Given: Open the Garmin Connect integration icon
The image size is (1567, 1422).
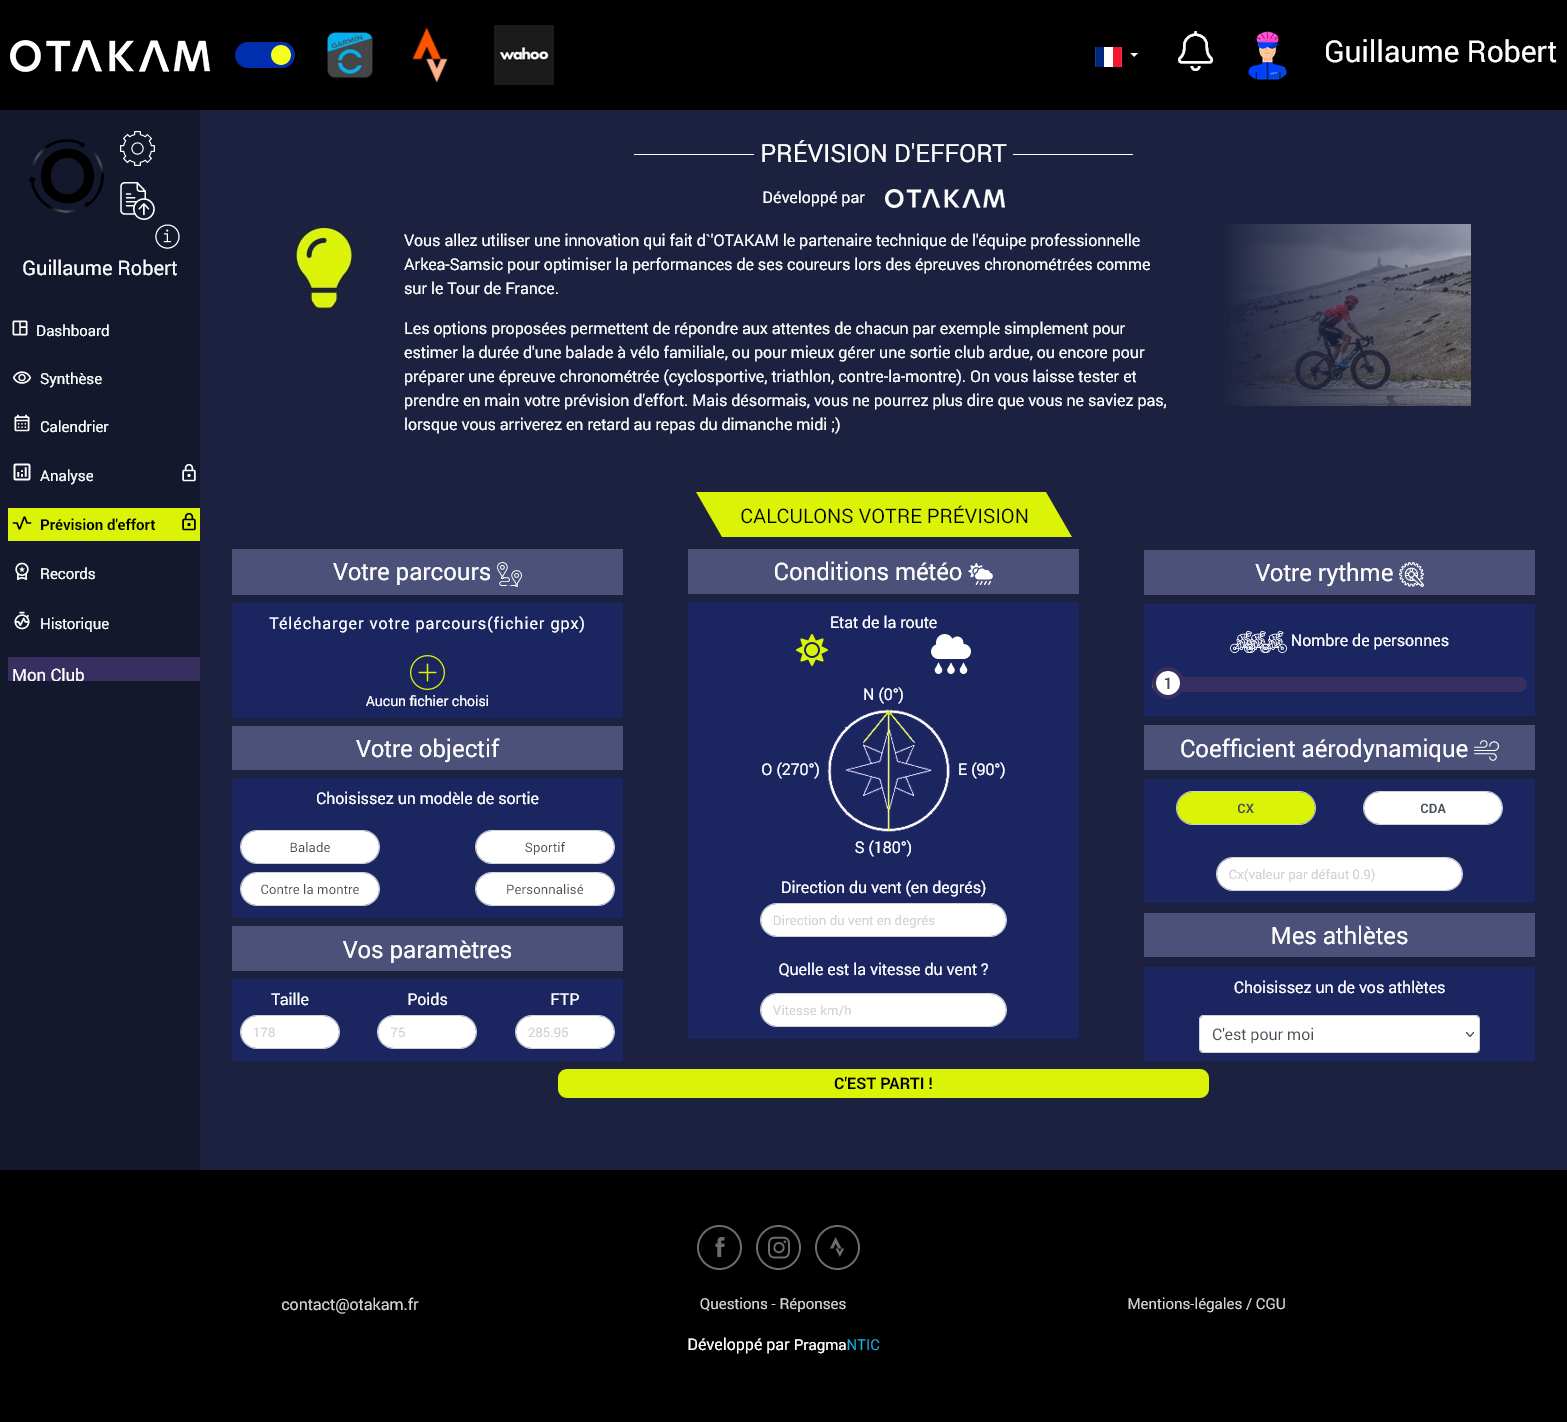Looking at the screenshot, I should pos(350,55).
